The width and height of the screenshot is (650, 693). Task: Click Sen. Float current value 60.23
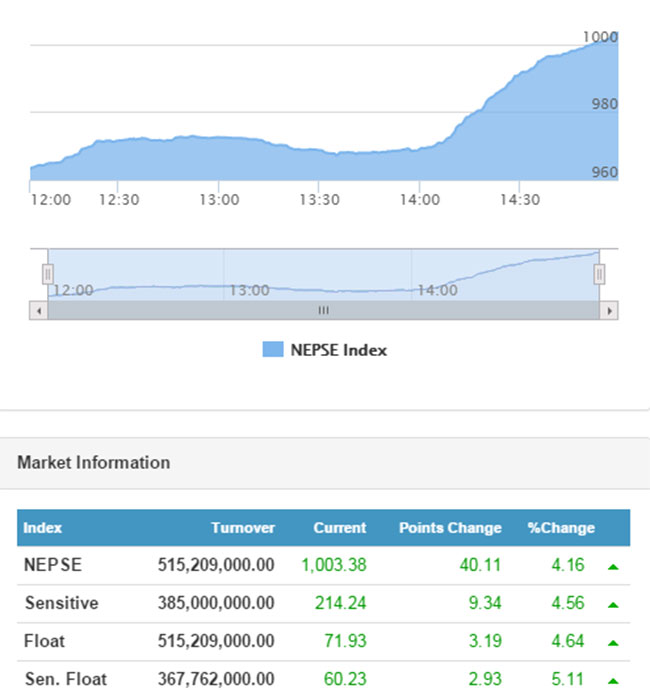(345, 679)
